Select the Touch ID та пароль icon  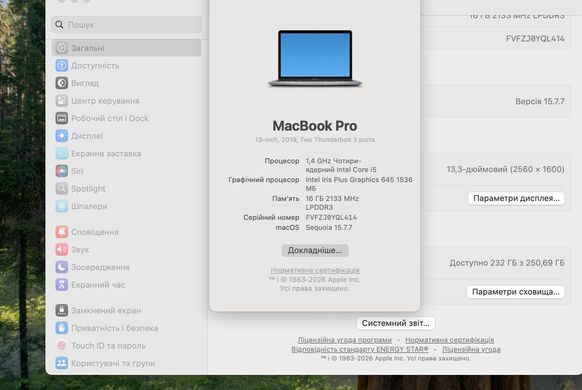[x=62, y=345]
